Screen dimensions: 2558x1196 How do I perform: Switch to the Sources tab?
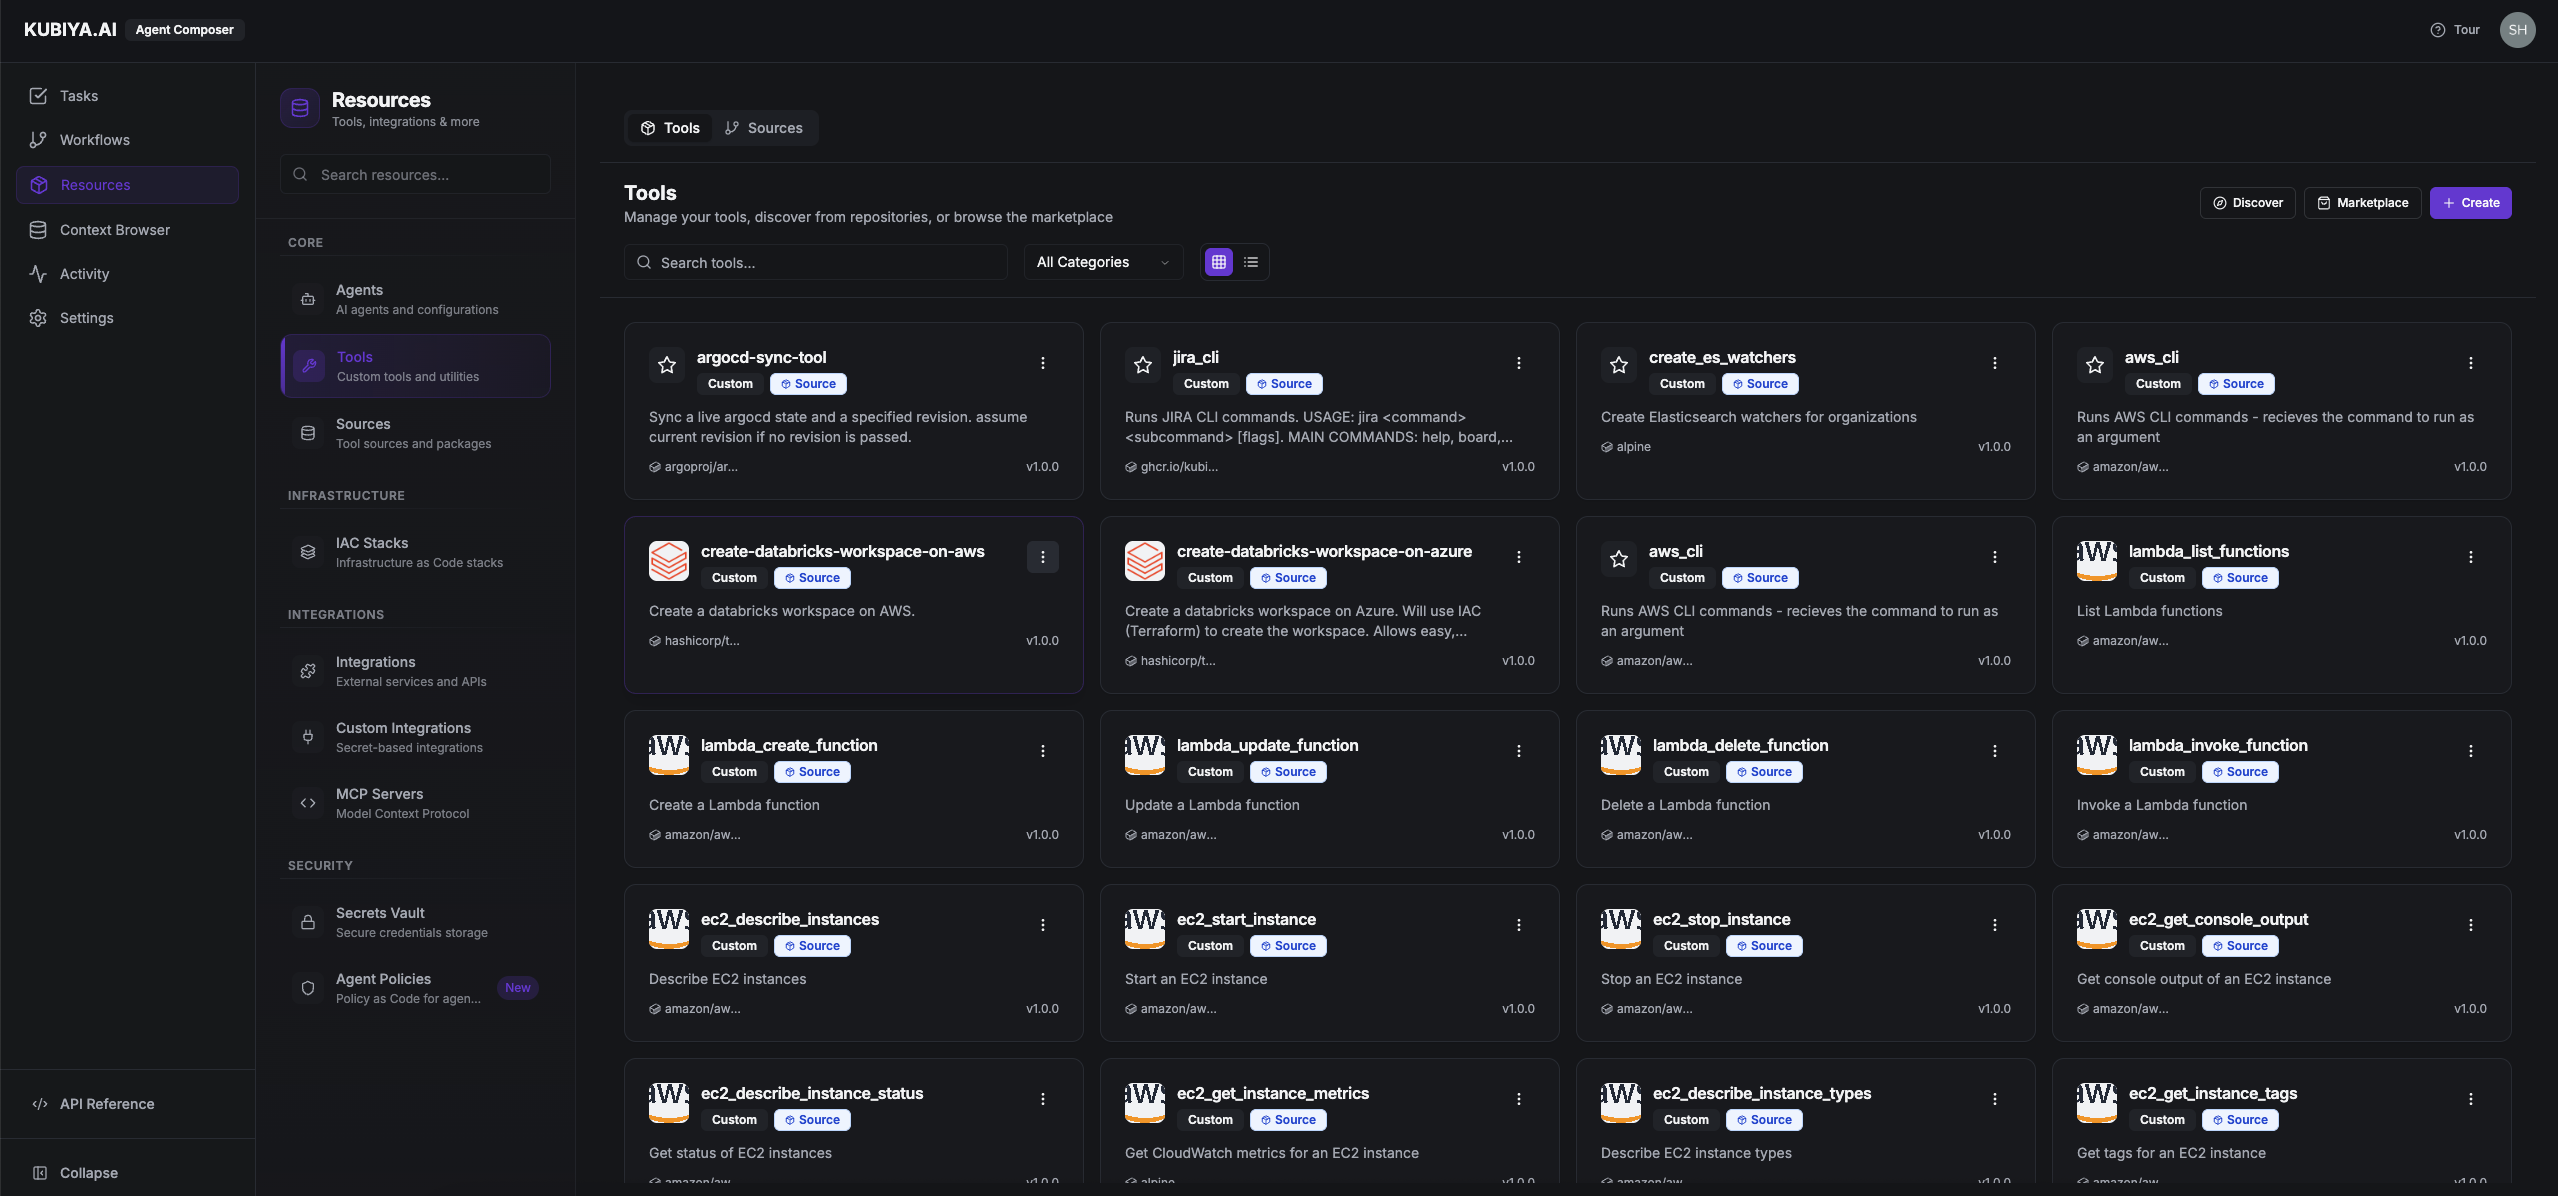[763, 128]
